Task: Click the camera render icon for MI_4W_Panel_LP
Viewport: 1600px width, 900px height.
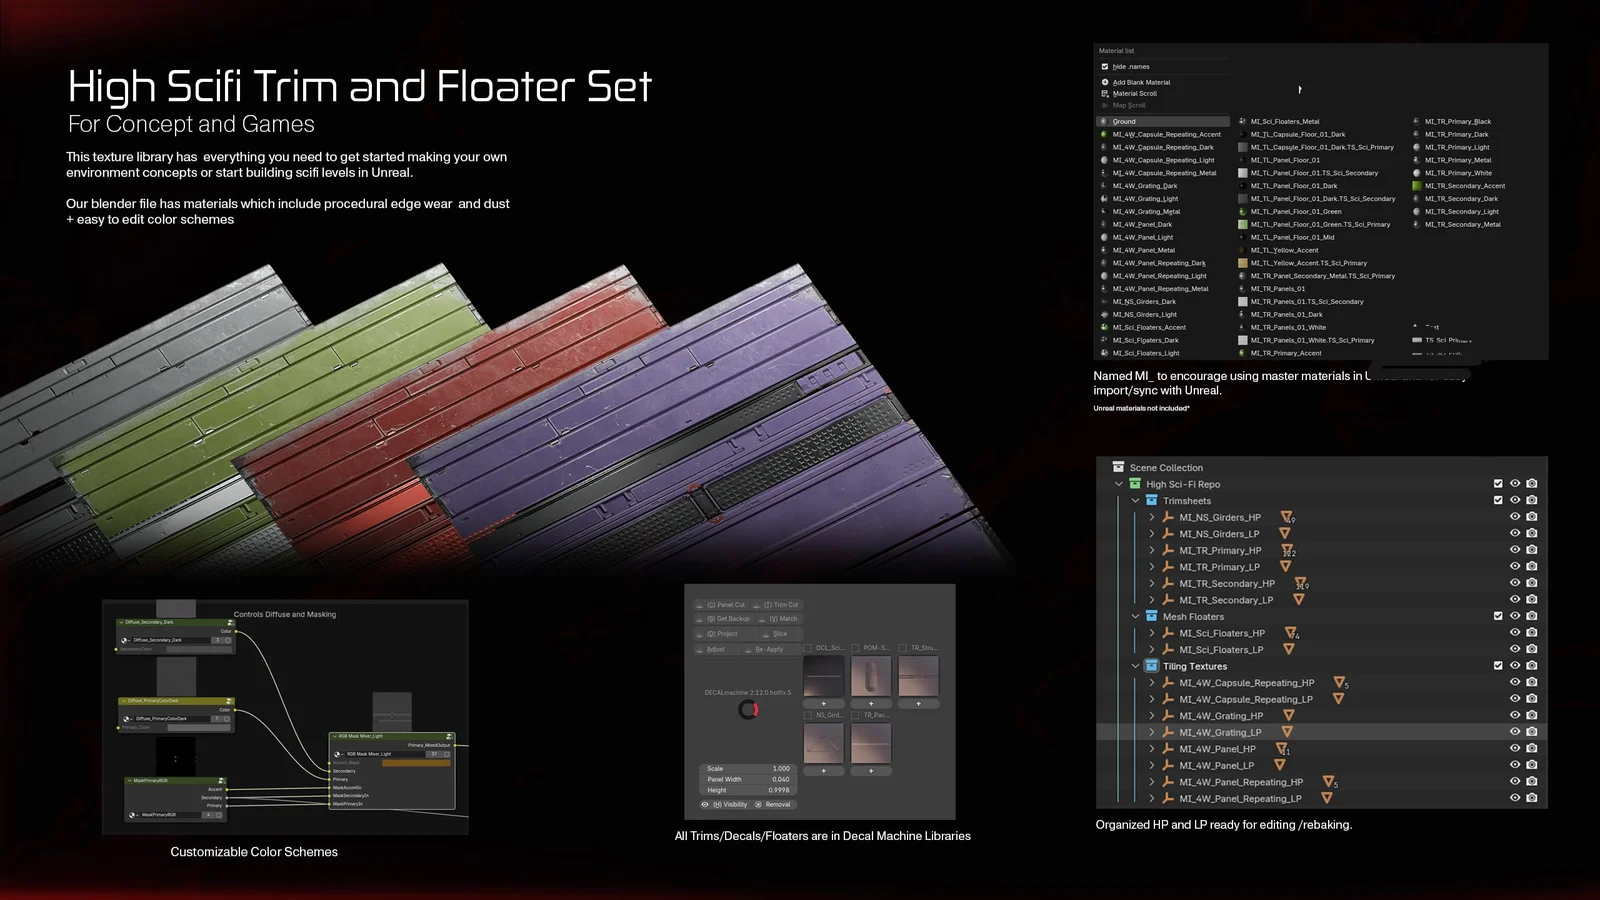Action: click(1531, 765)
